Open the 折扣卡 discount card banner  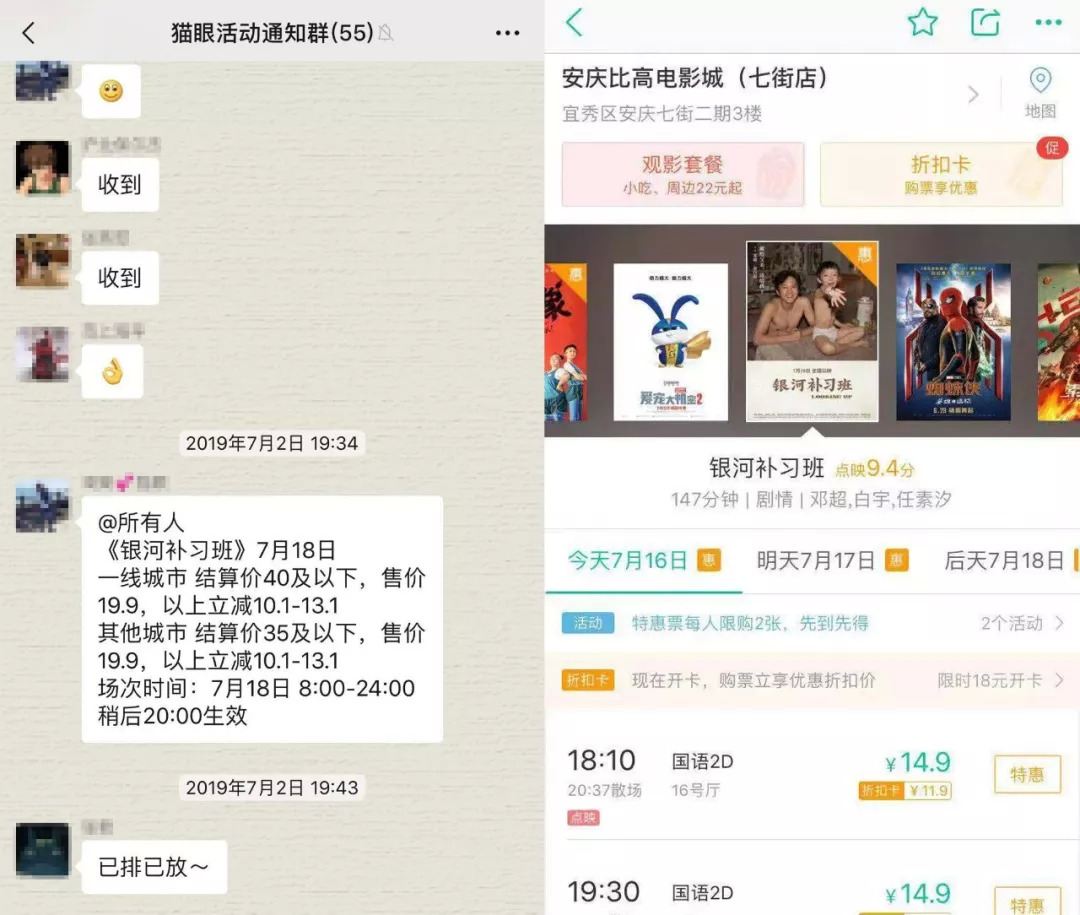pos(941,174)
